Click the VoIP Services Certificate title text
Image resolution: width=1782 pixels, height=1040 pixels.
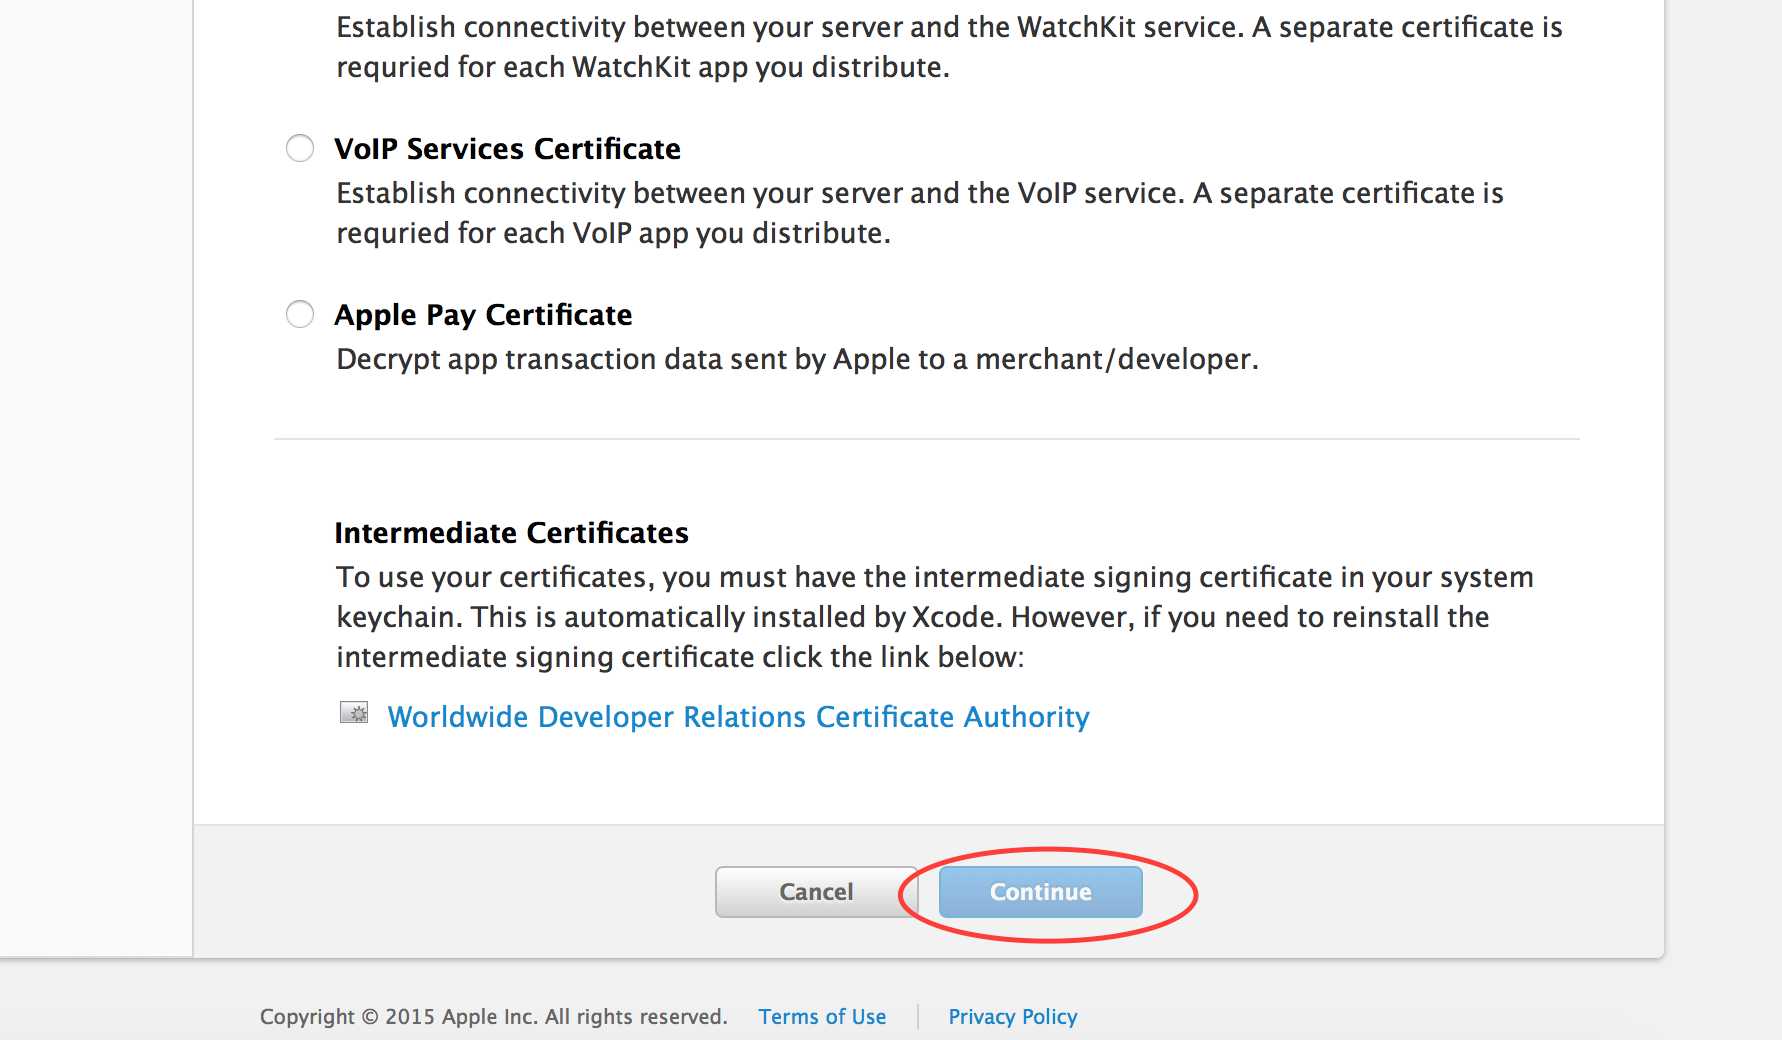[507, 149]
